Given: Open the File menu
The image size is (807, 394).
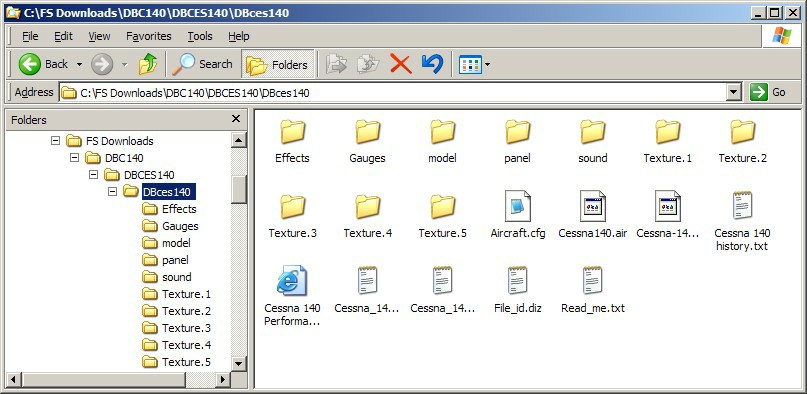Looking at the screenshot, I should [30, 36].
